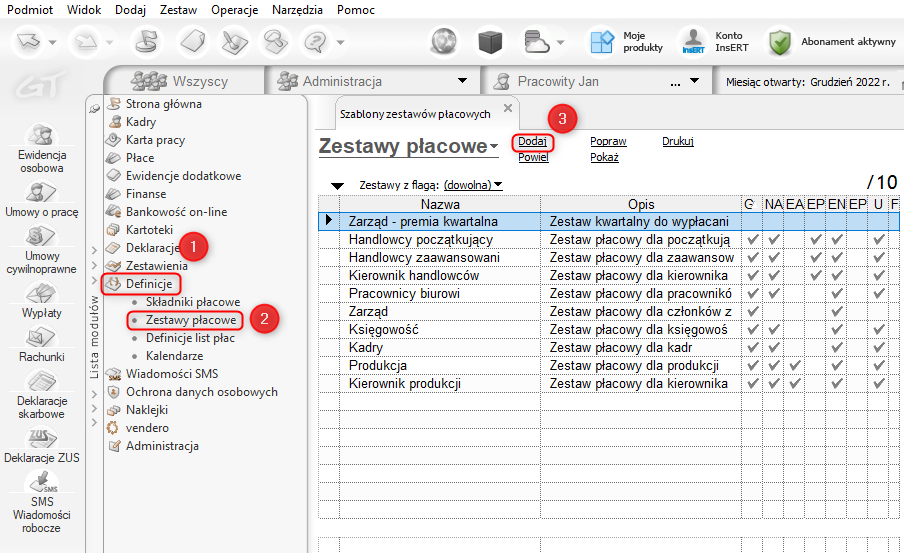This screenshot has width=904, height=553.
Task: Click the dark cube toolbar icon
Action: 490,42
